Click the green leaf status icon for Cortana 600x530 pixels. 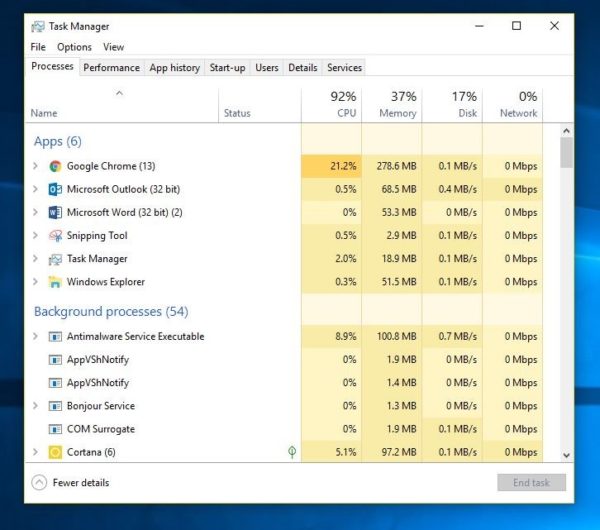(292, 452)
